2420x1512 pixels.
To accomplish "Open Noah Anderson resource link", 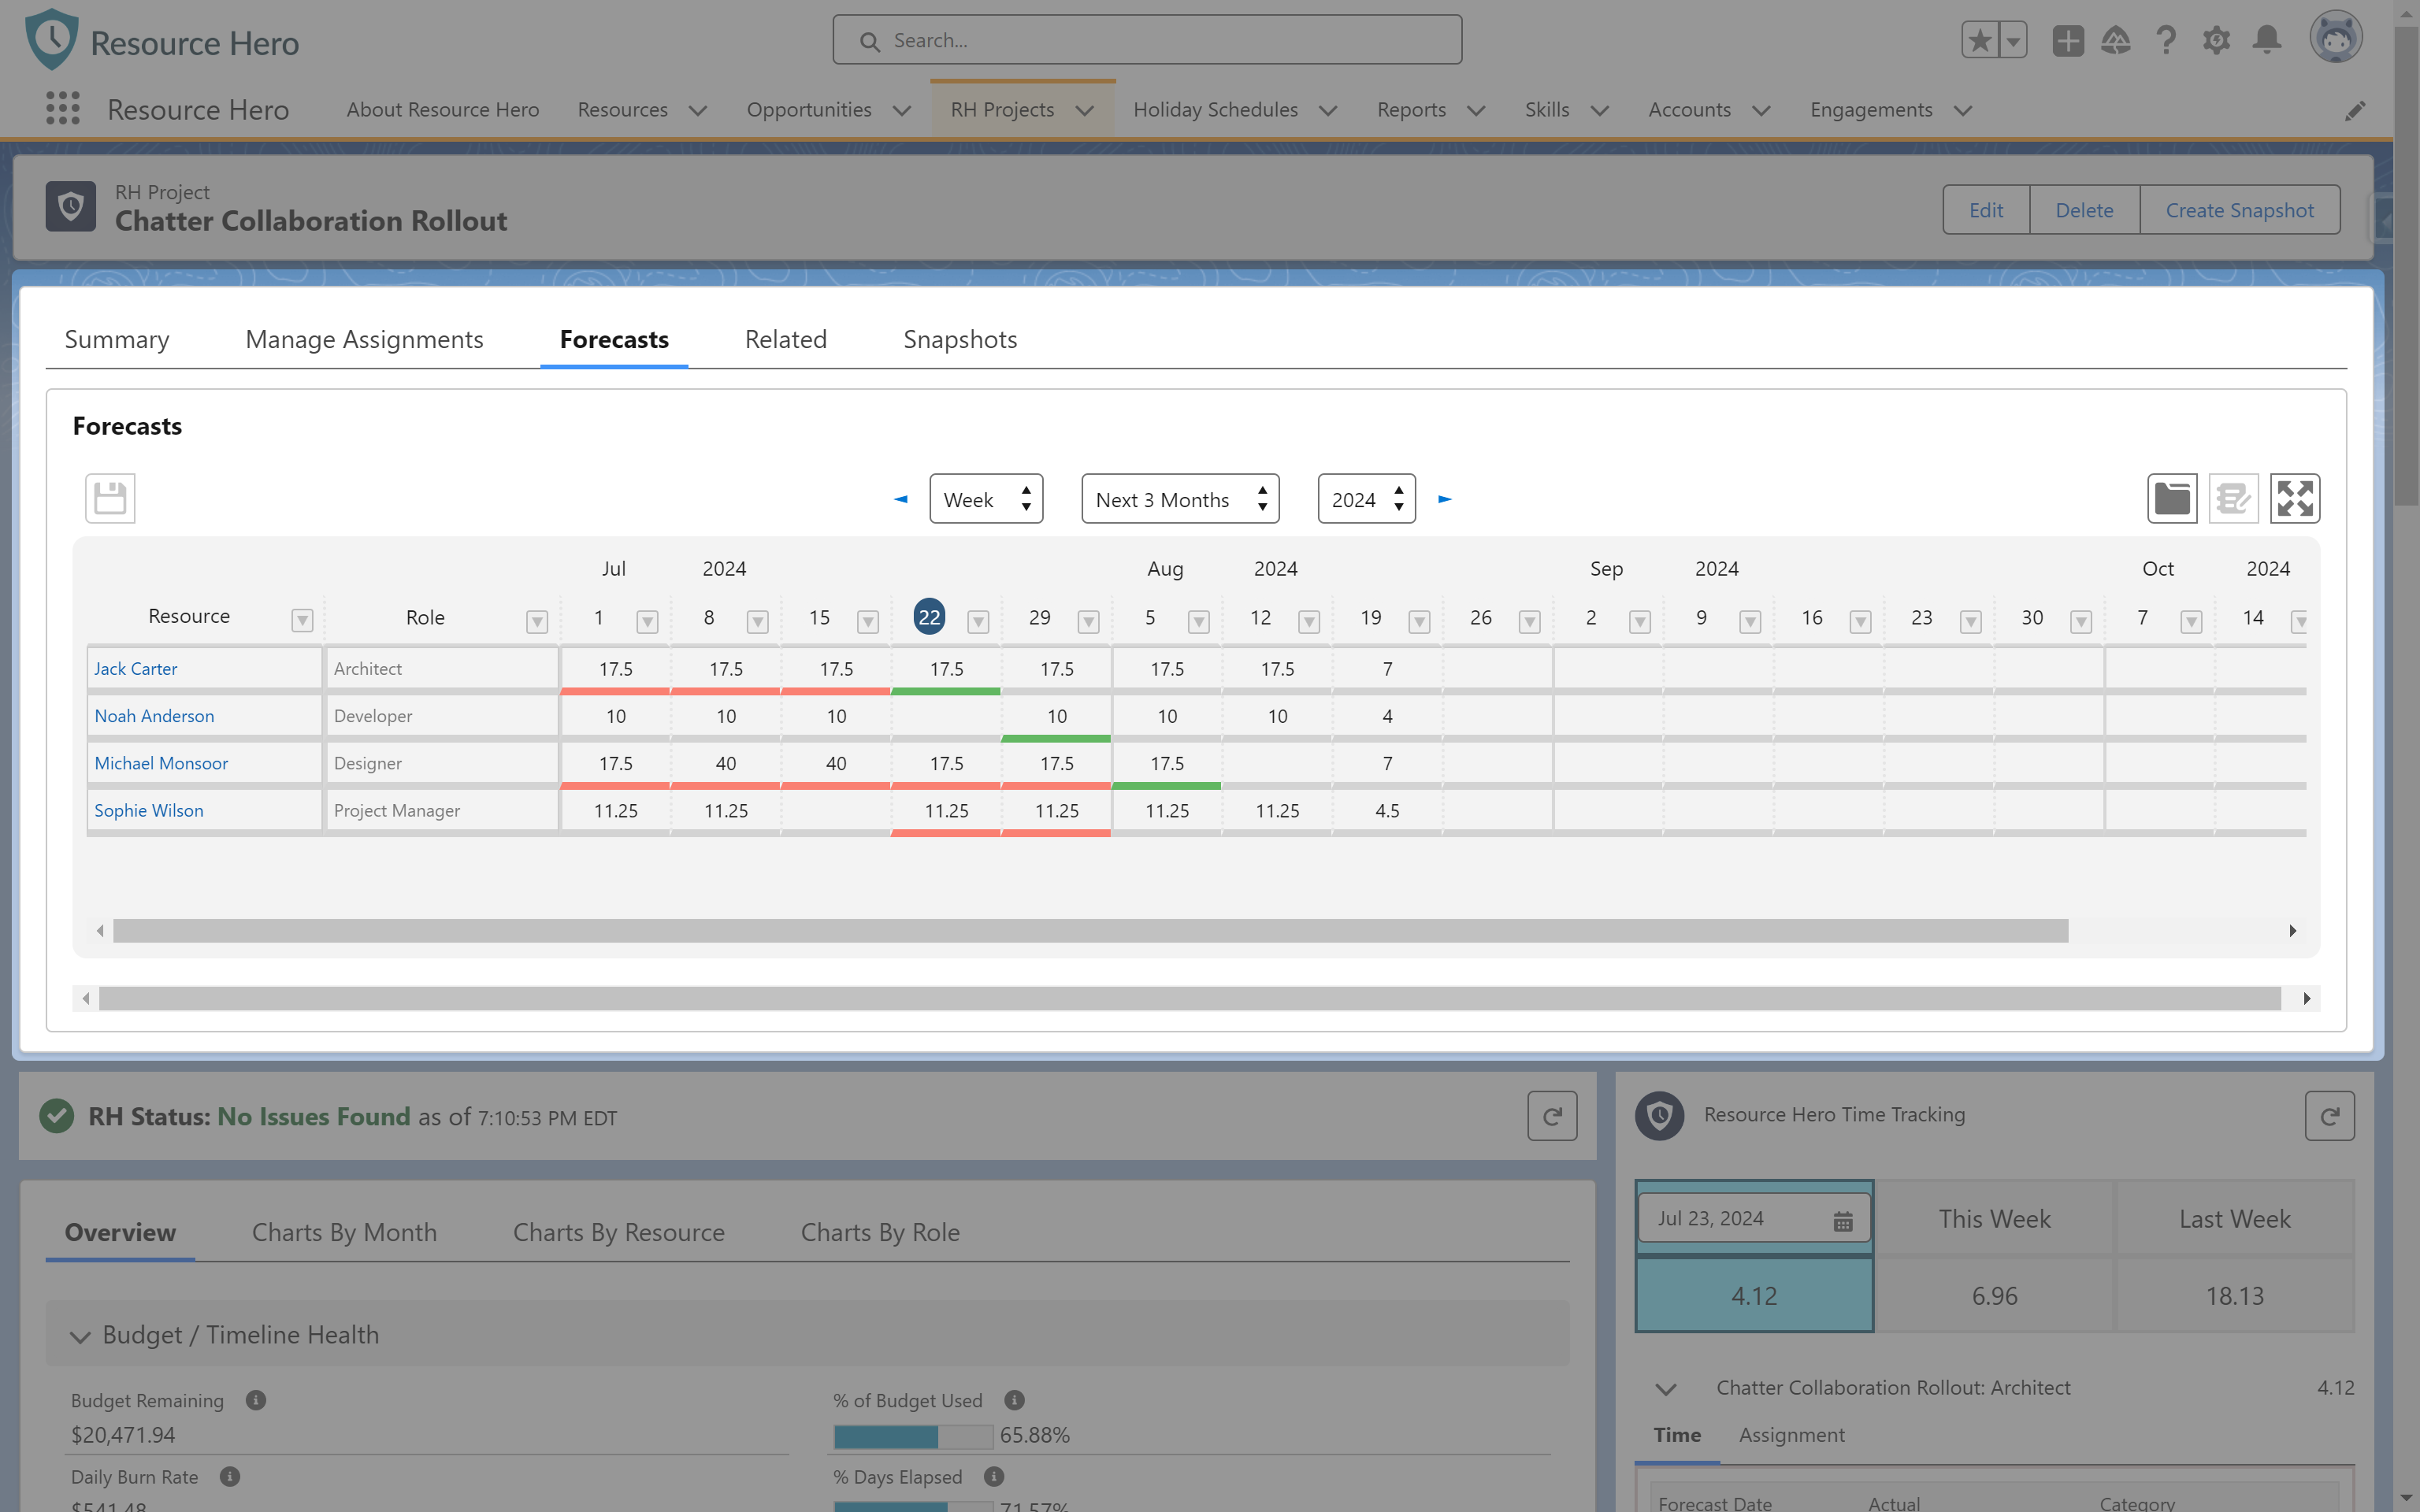I will point(154,716).
